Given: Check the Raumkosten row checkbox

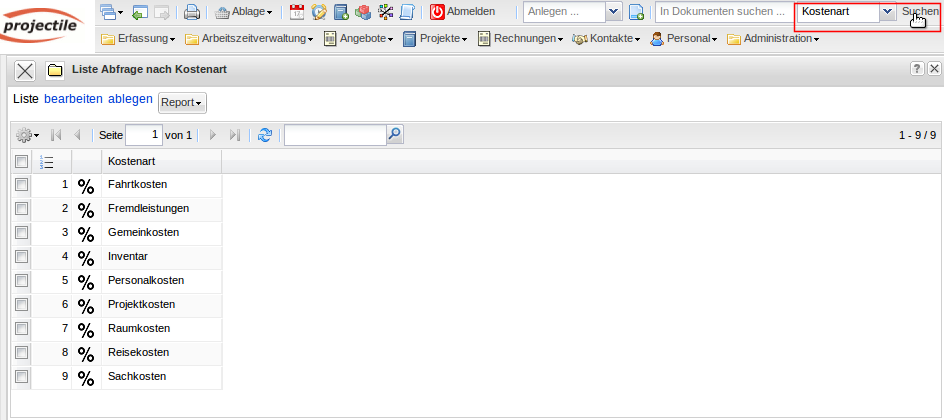Looking at the screenshot, I should coord(21,328).
